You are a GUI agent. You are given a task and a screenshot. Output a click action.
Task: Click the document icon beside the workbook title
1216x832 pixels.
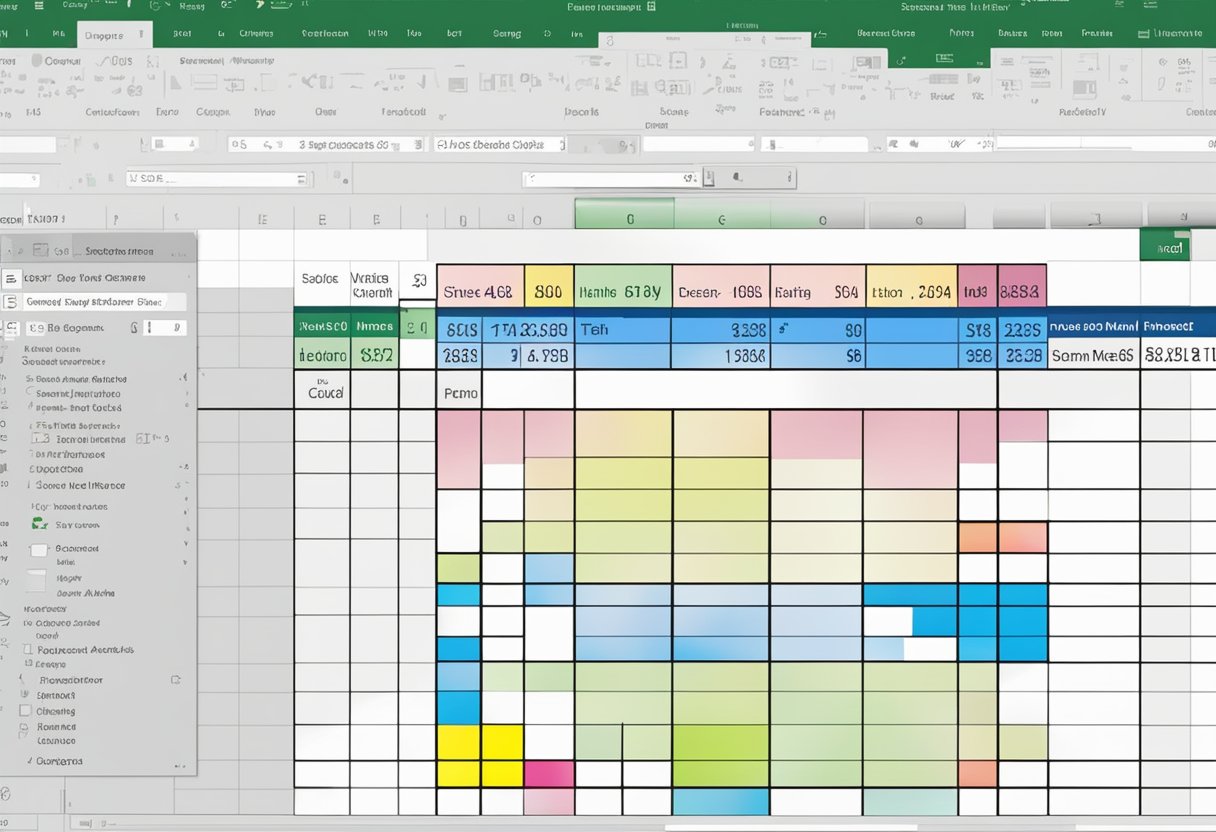click(651, 6)
